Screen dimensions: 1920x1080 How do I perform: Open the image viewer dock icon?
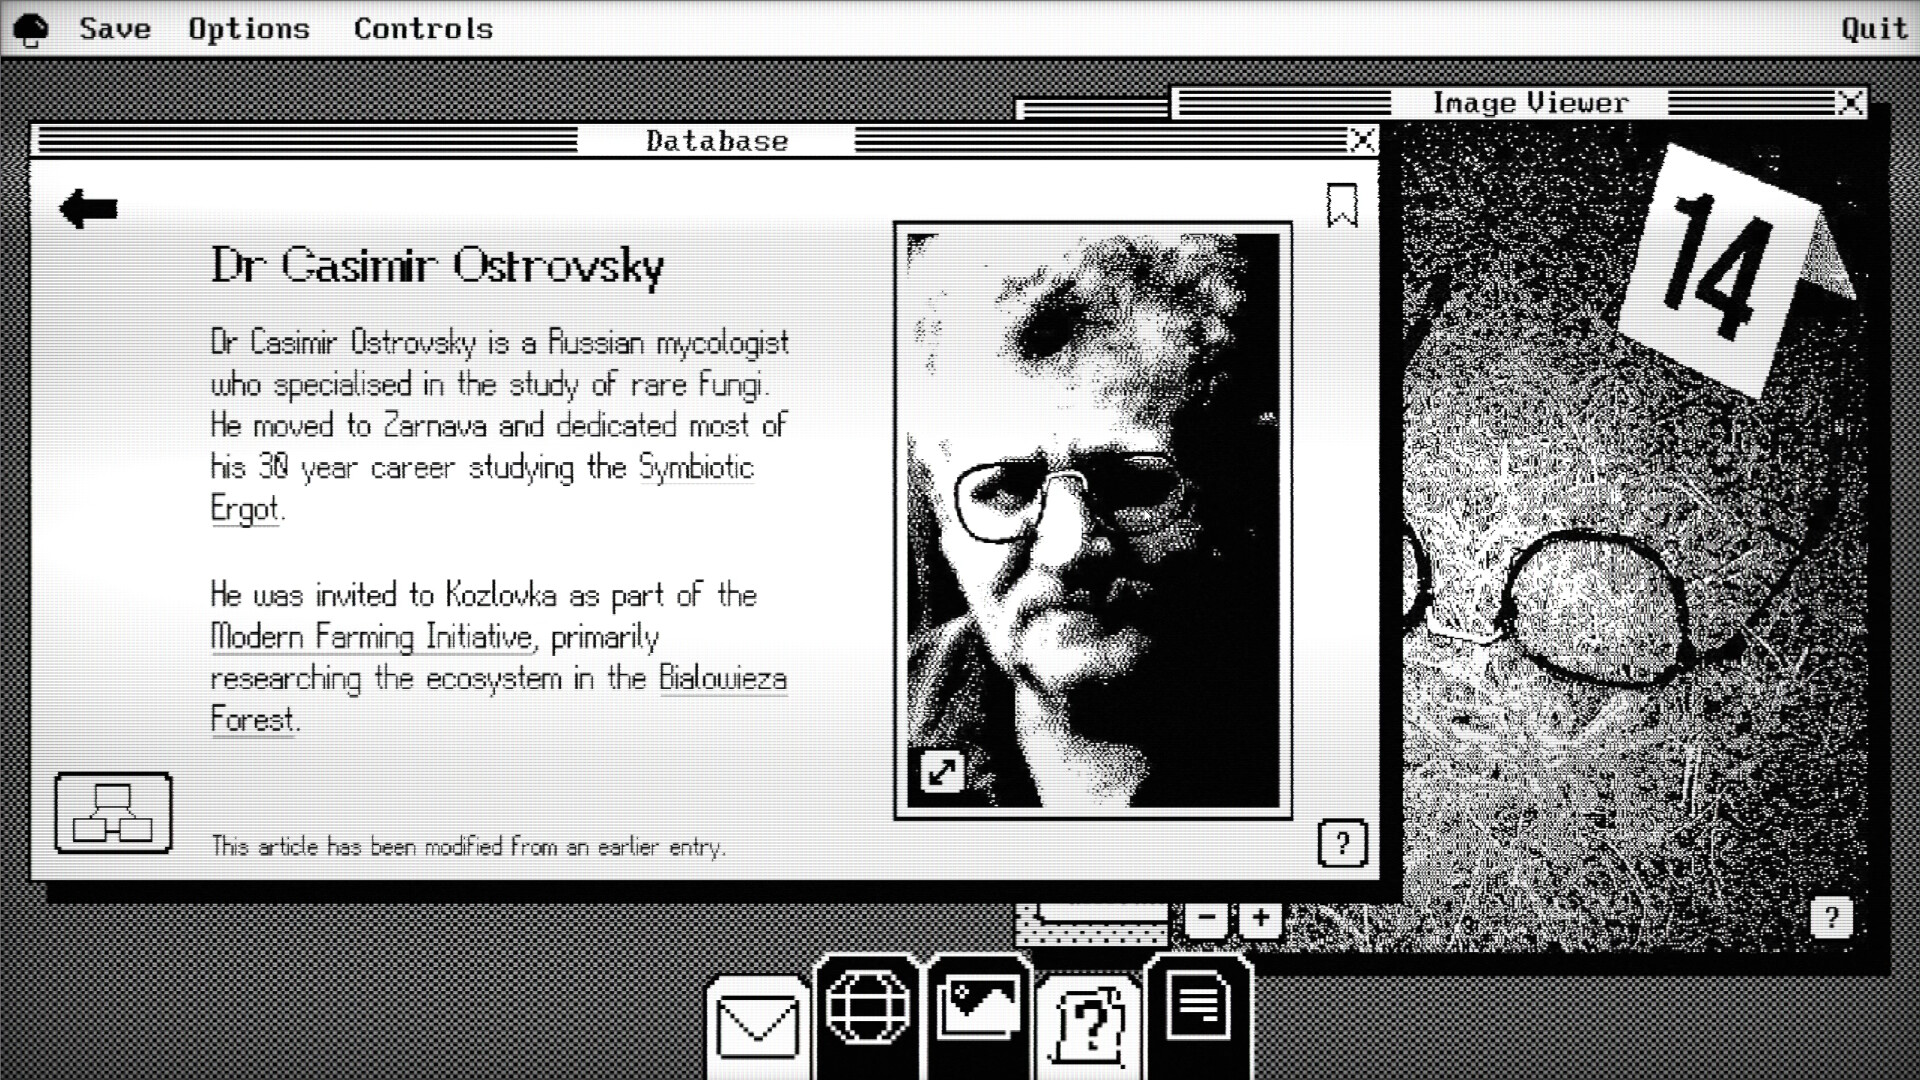(x=978, y=1008)
